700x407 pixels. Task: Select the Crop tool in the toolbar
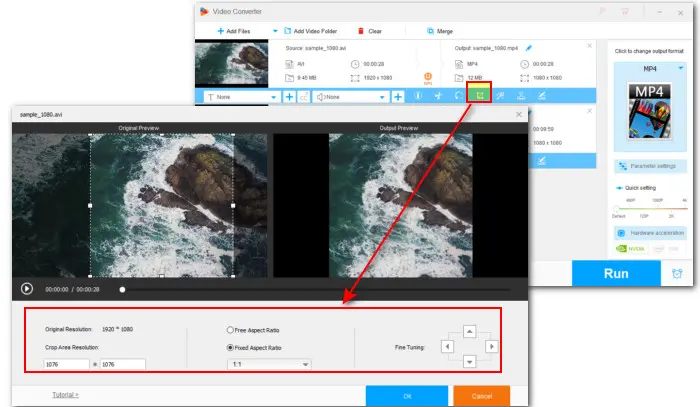(x=480, y=96)
